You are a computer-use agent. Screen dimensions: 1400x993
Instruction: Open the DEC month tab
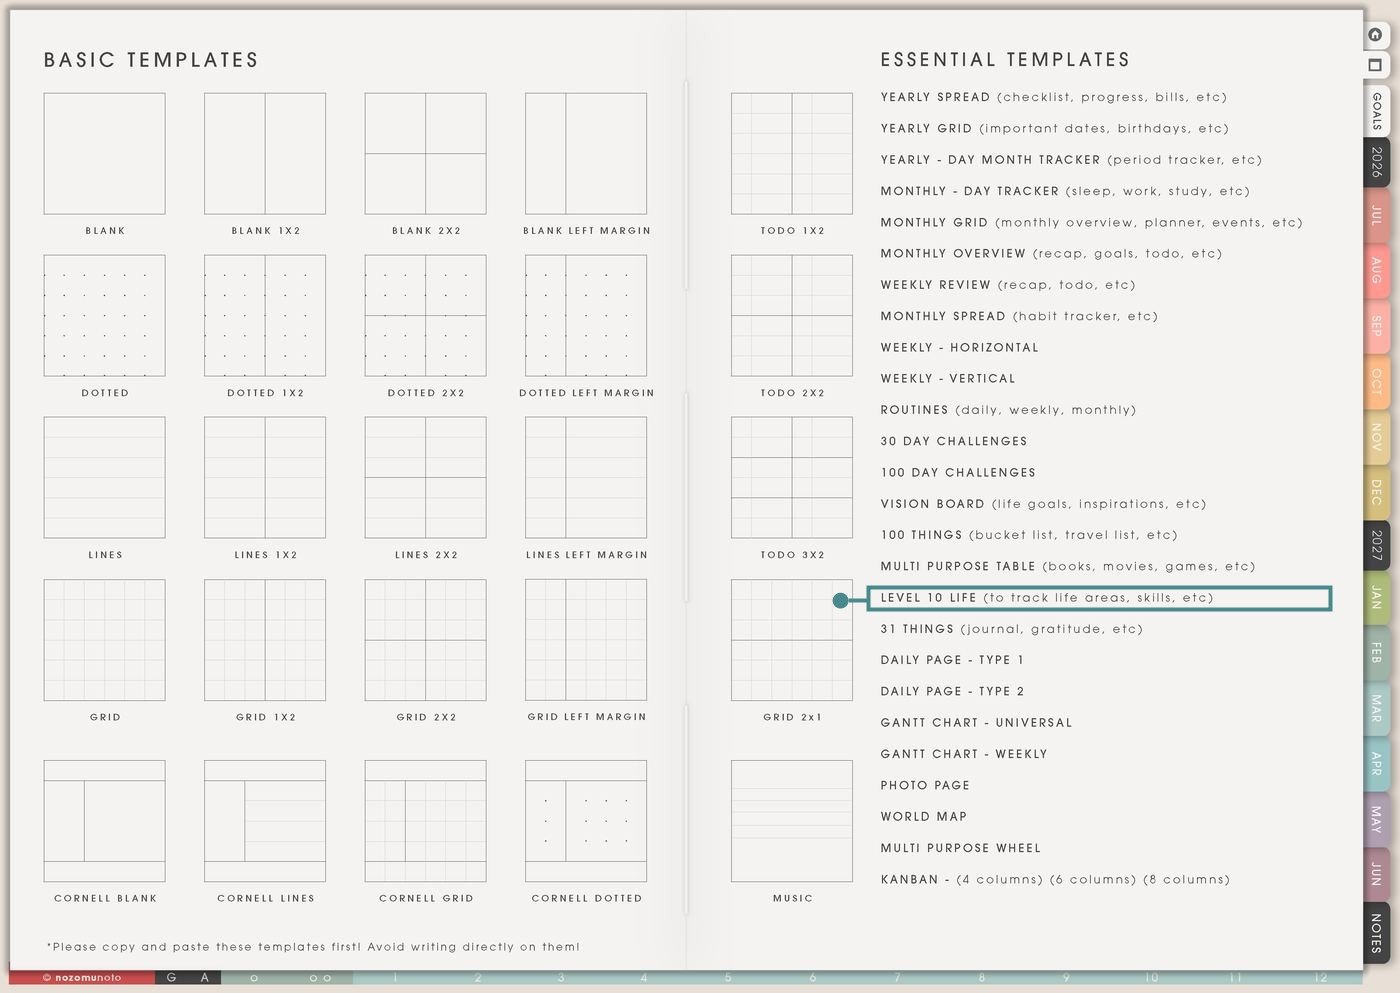pos(1377,491)
